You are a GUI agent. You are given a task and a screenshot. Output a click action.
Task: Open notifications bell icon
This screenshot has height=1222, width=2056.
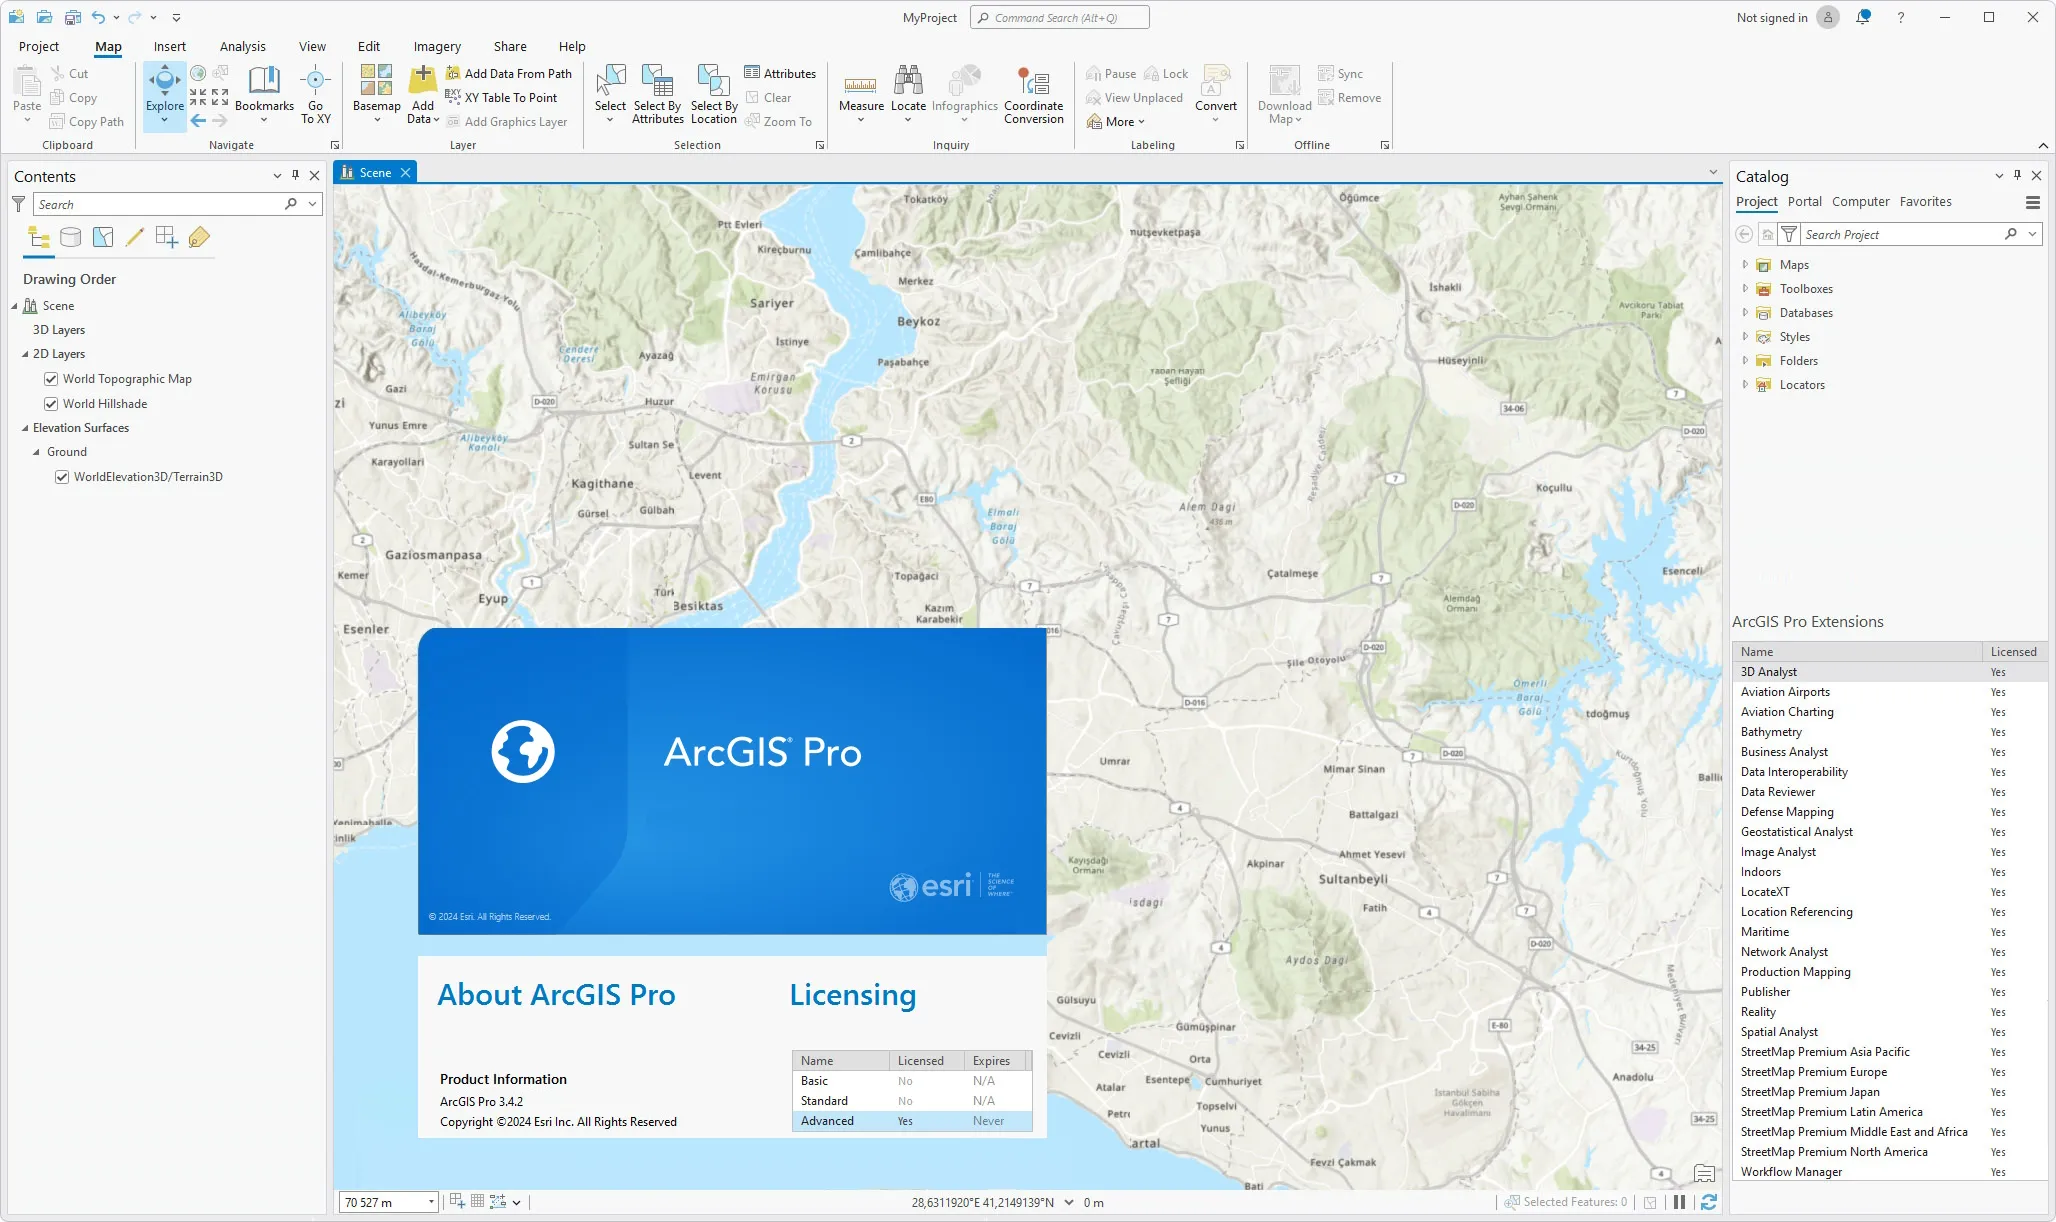tap(1863, 17)
